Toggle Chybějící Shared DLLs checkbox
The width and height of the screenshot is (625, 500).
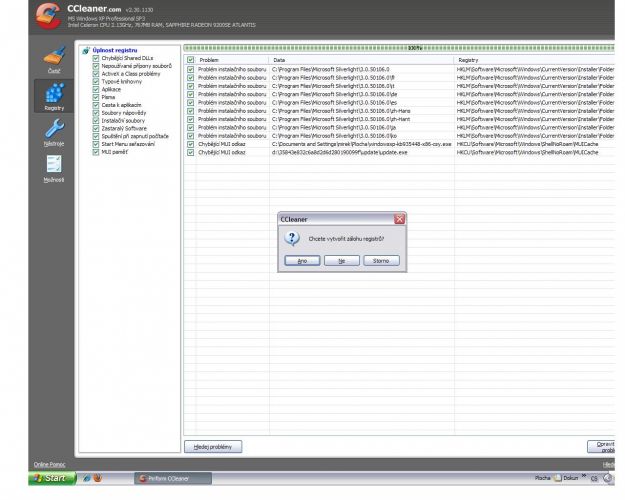pos(96,58)
